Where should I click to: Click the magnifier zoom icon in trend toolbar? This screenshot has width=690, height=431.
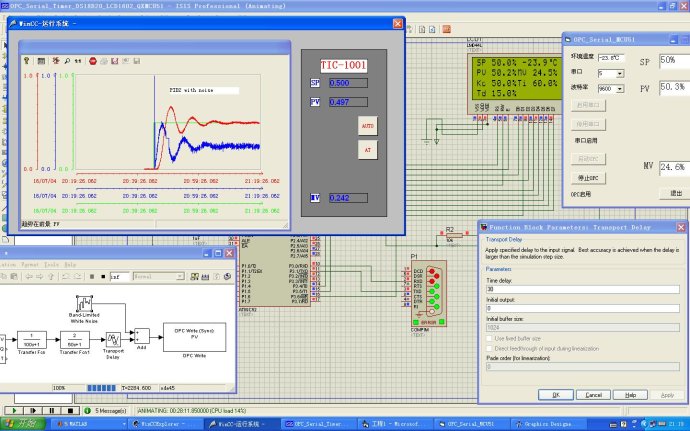(66, 61)
